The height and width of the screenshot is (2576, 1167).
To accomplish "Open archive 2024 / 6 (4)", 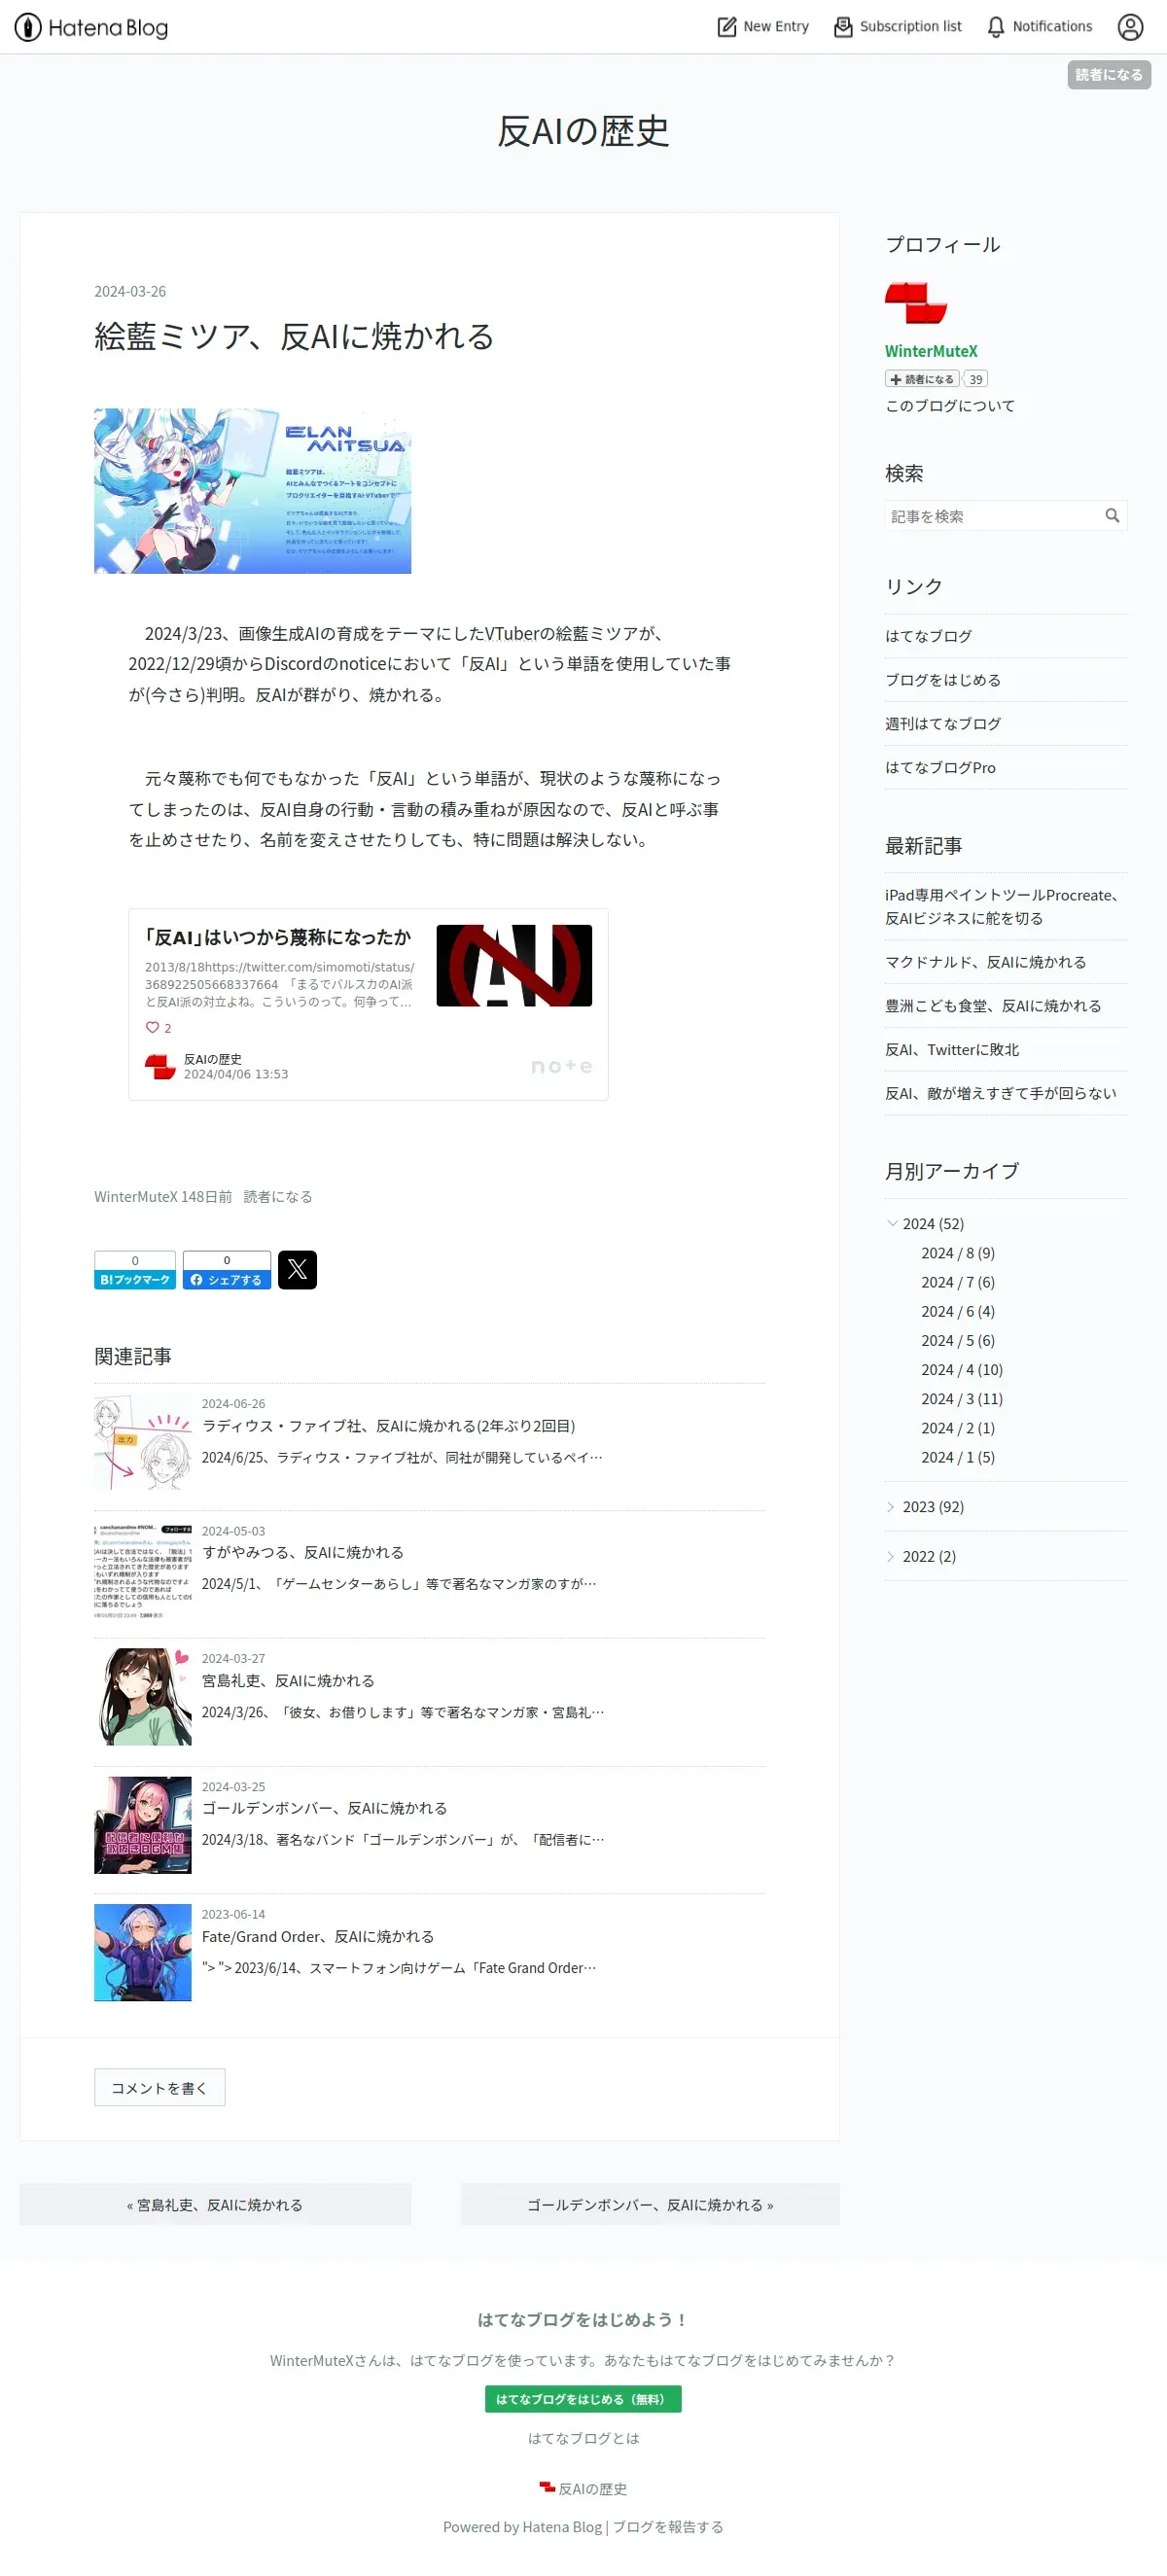I will tap(957, 1311).
